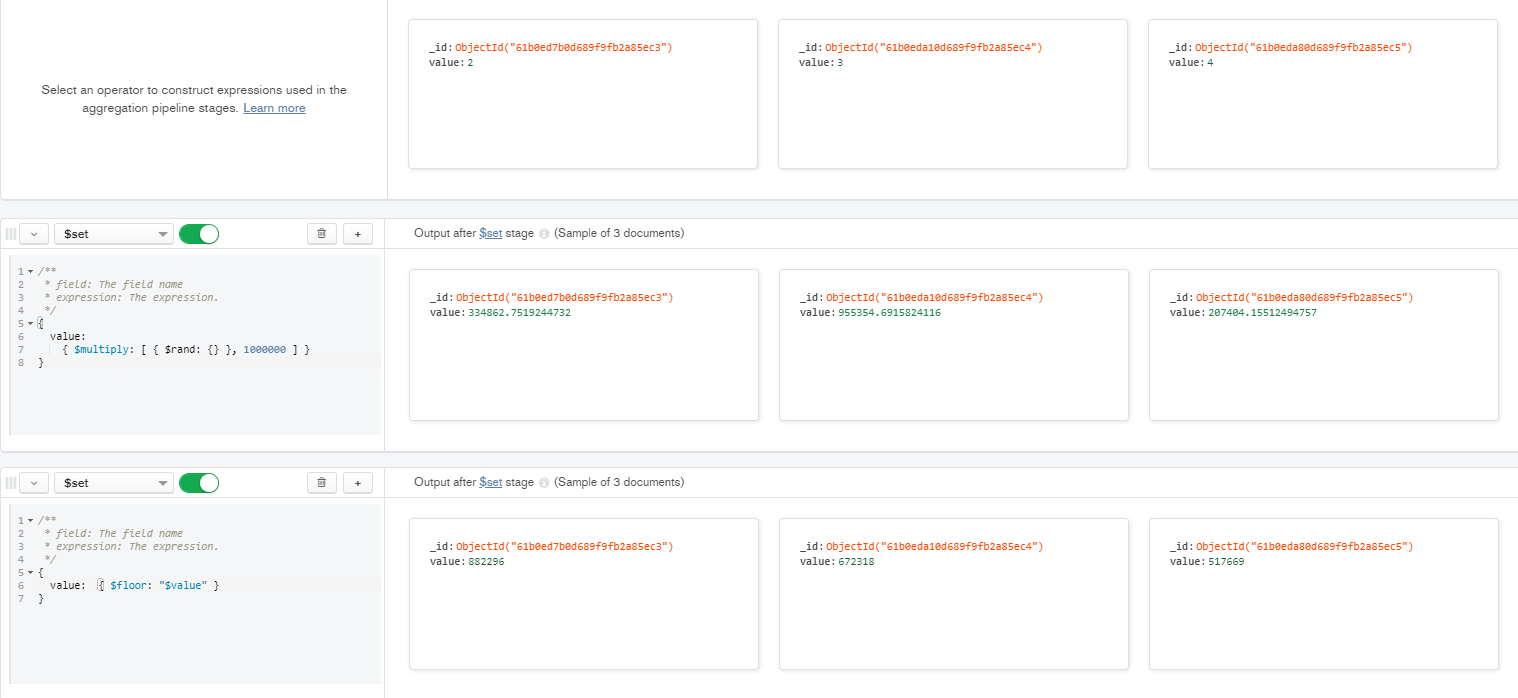Click value 334862.7519244732 in the output
Screen dimensions: 1518x698
coord(519,313)
